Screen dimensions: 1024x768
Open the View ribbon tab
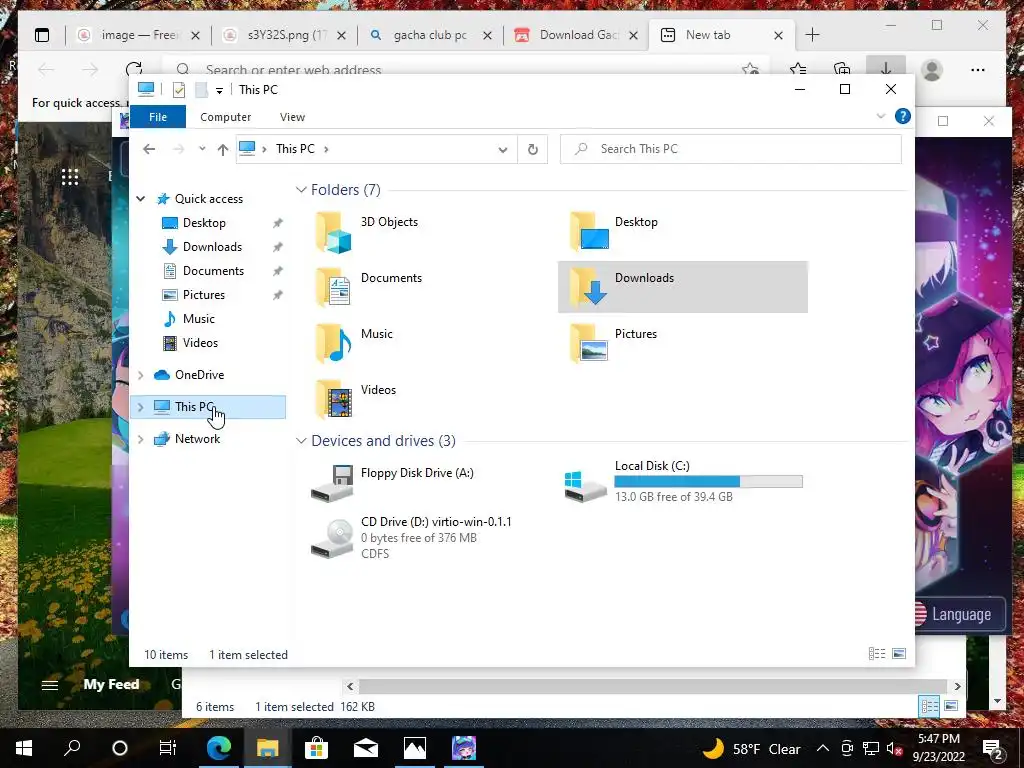click(x=292, y=117)
